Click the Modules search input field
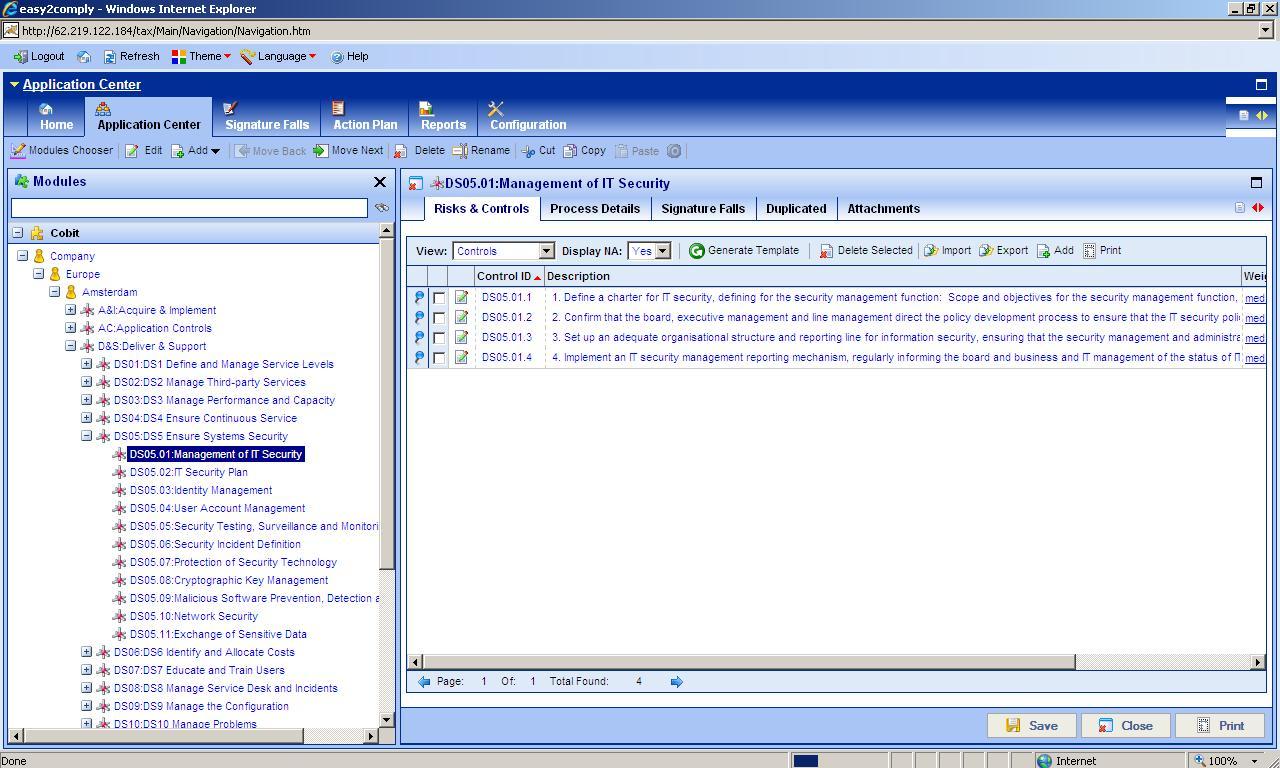This screenshot has width=1280, height=768. [189, 208]
